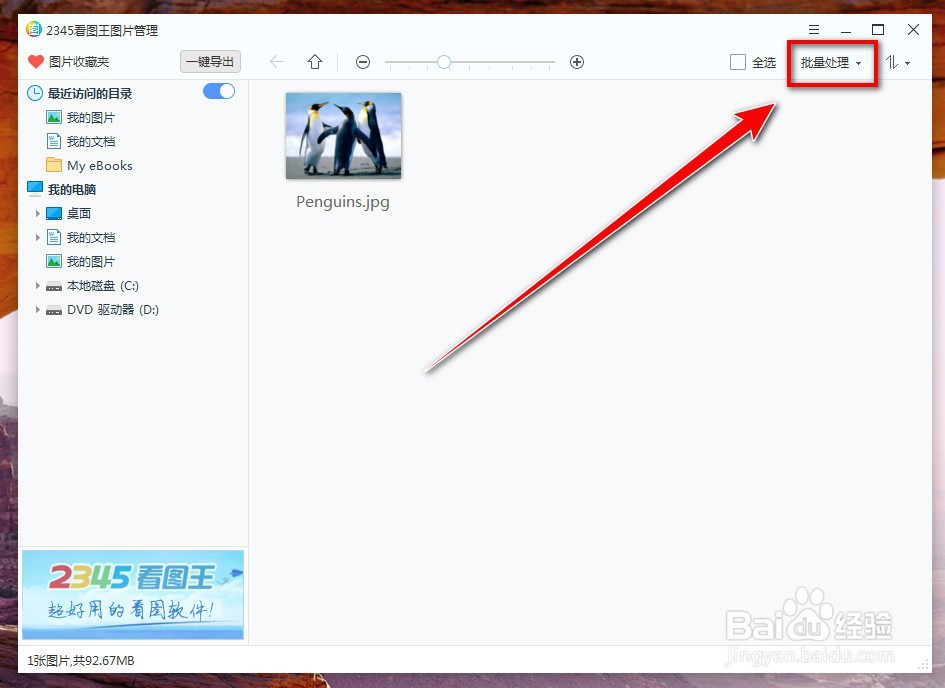Go back with the left arrow icon
The width and height of the screenshot is (945, 688).
coord(277,61)
